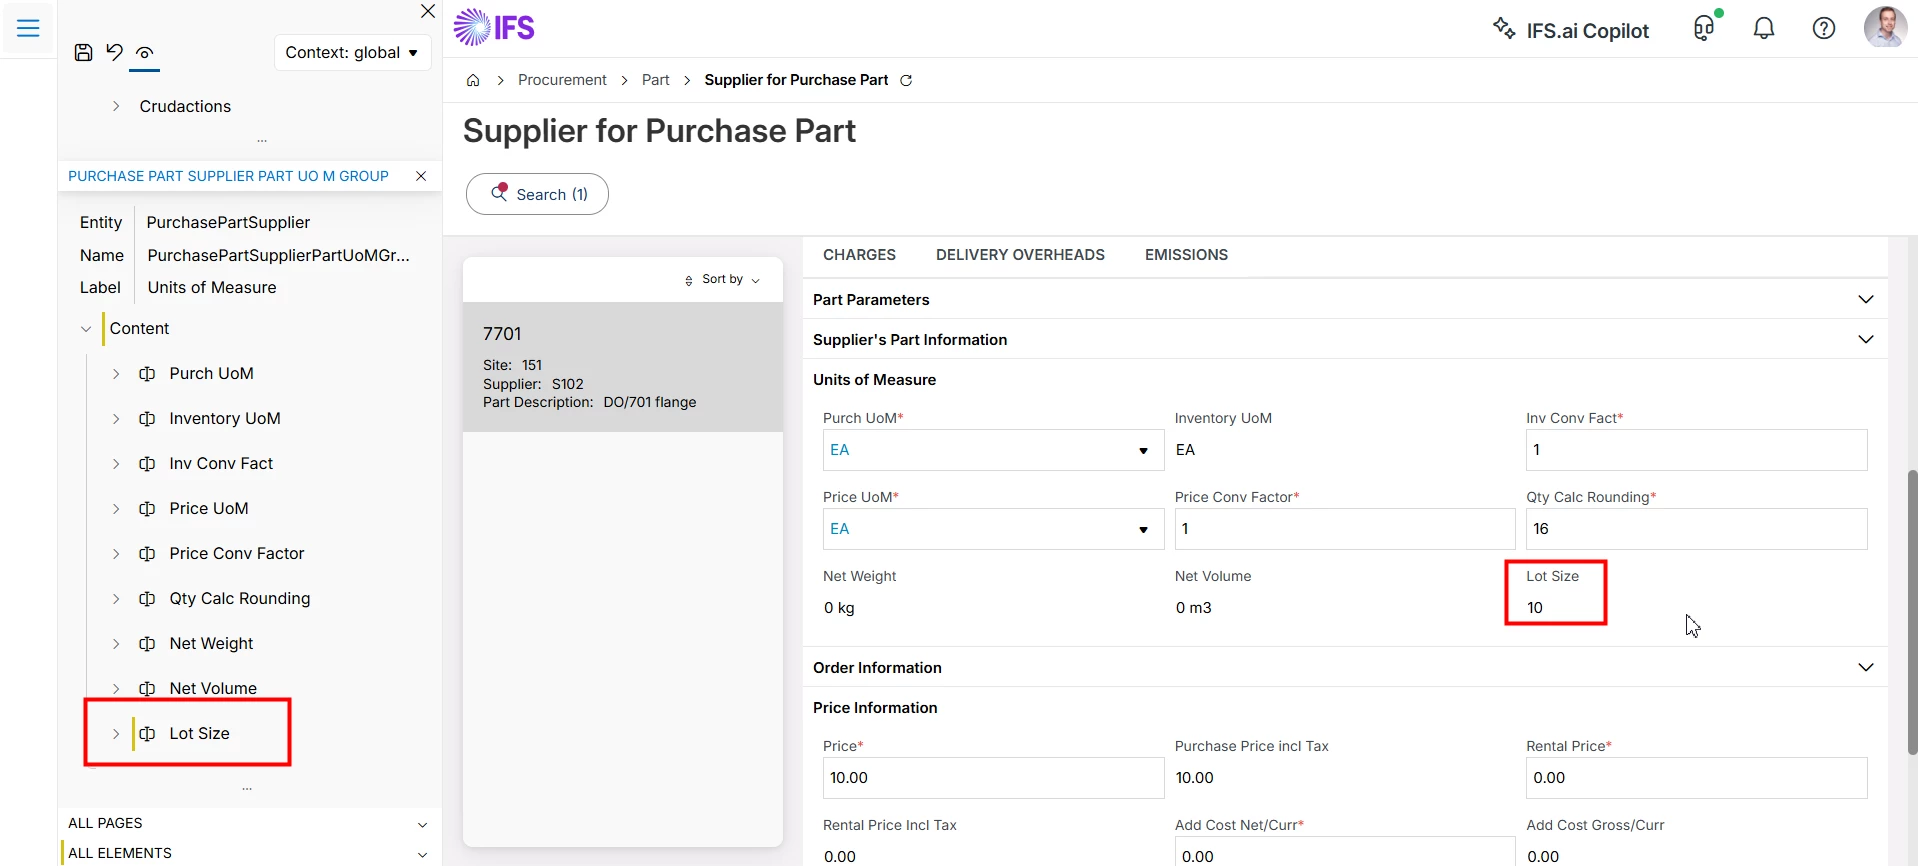Viewport: 1918px width, 866px height.
Task: Click the support headset icon
Action: [x=1704, y=29]
